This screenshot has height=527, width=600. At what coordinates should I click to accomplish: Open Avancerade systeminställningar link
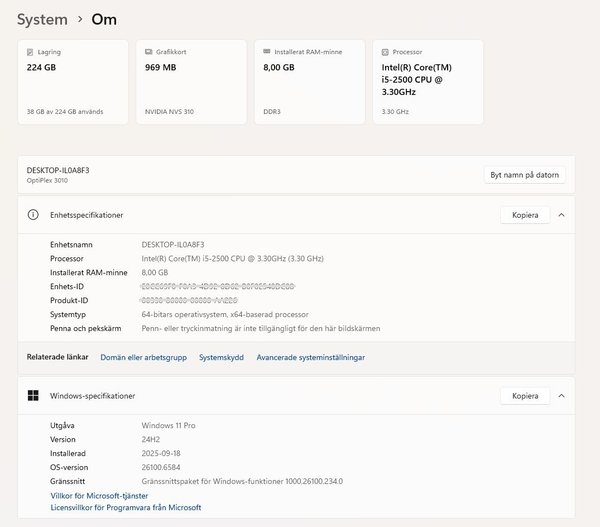310,357
